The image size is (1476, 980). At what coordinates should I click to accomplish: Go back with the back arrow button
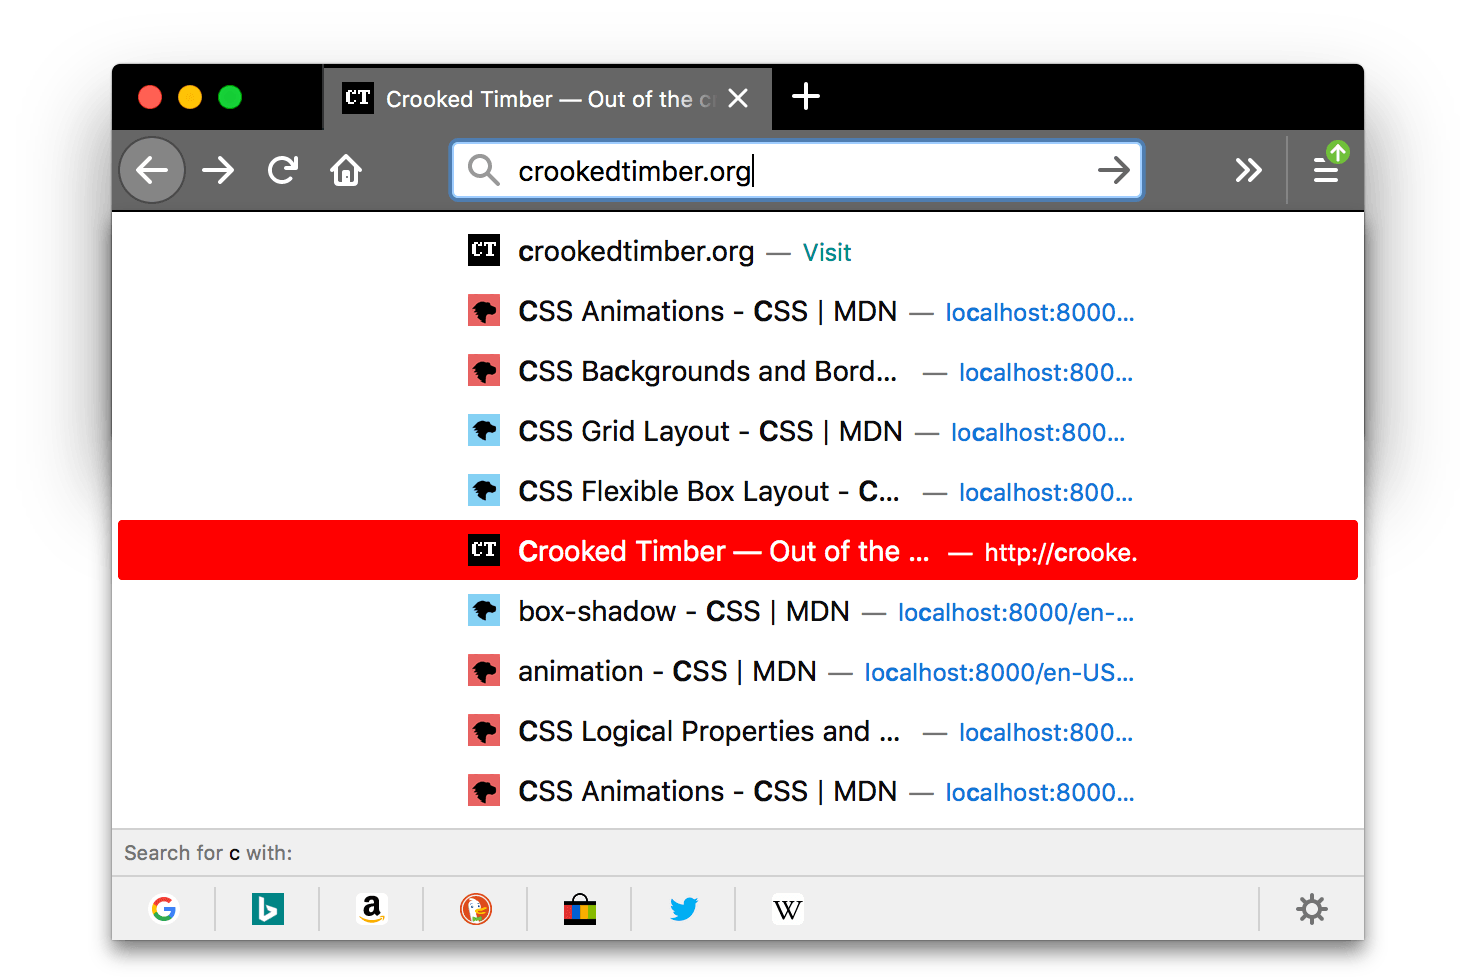pyautogui.click(x=152, y=170)
